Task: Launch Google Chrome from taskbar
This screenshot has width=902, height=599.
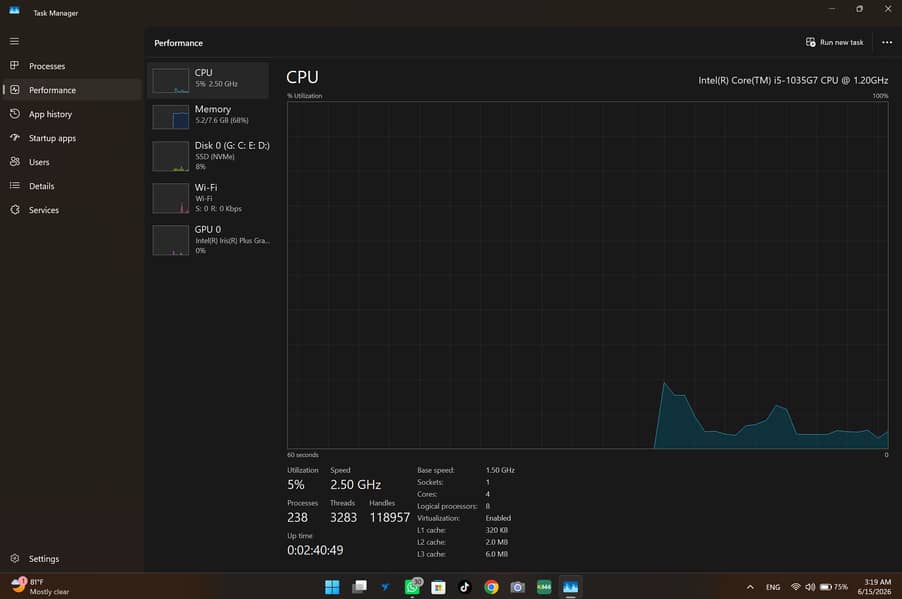Action: pyautogui.click(x=491, y=587)
